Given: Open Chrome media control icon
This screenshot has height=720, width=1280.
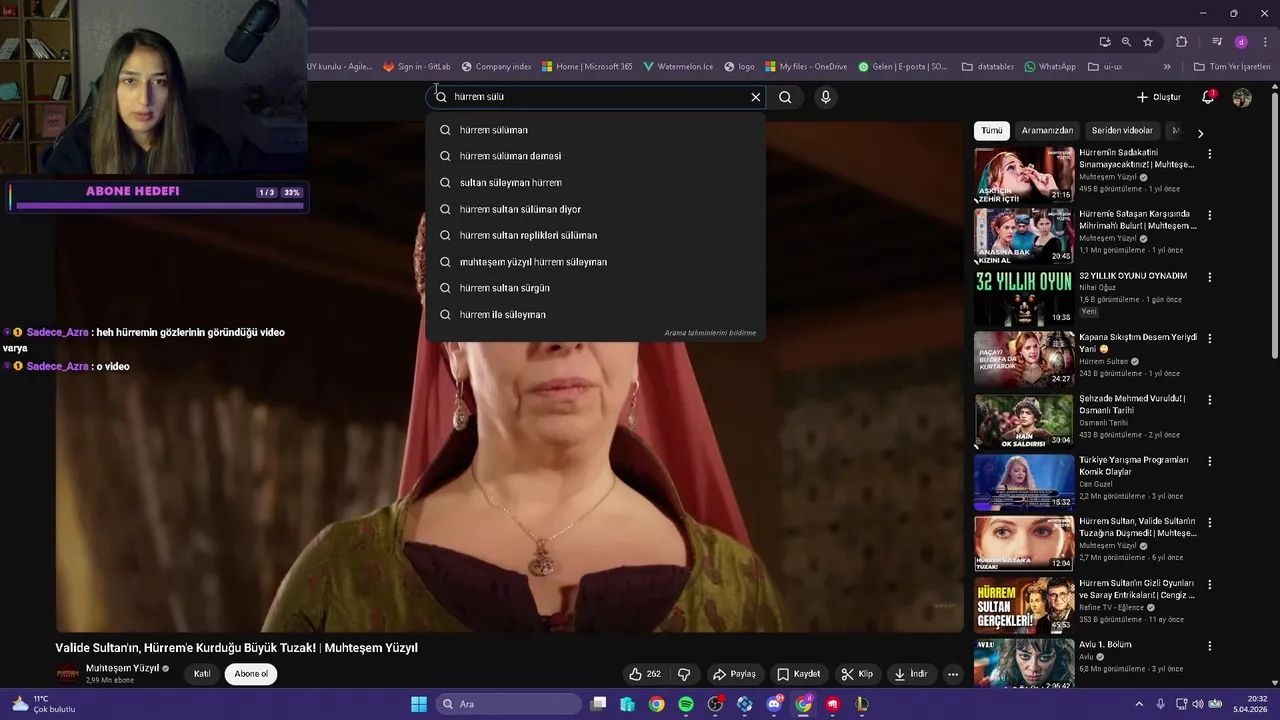Looking at the screenshot, I should click(x=1217, y=42).
